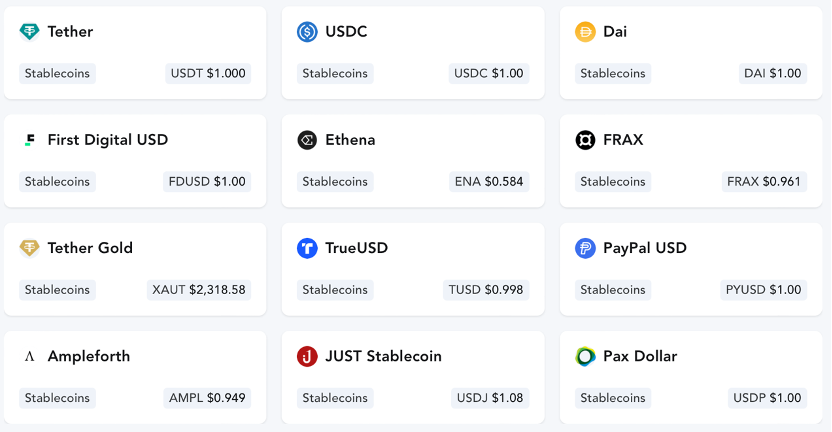The image size is (832, 432).
Task: Click the XAUT $2,318.58 price badge
Action: [199, 290]
